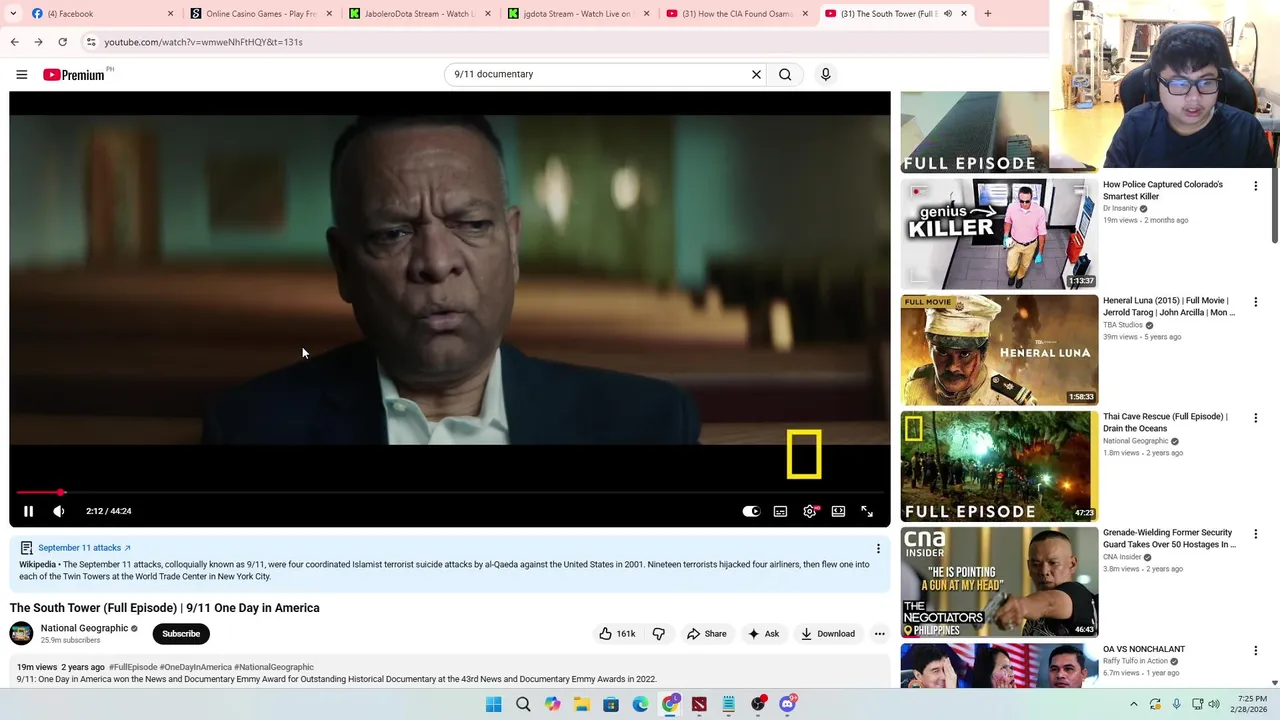This screenshot has width=1280, height=720.
Task: Seek using the video progress bar
Action: (x=450, y=492)
